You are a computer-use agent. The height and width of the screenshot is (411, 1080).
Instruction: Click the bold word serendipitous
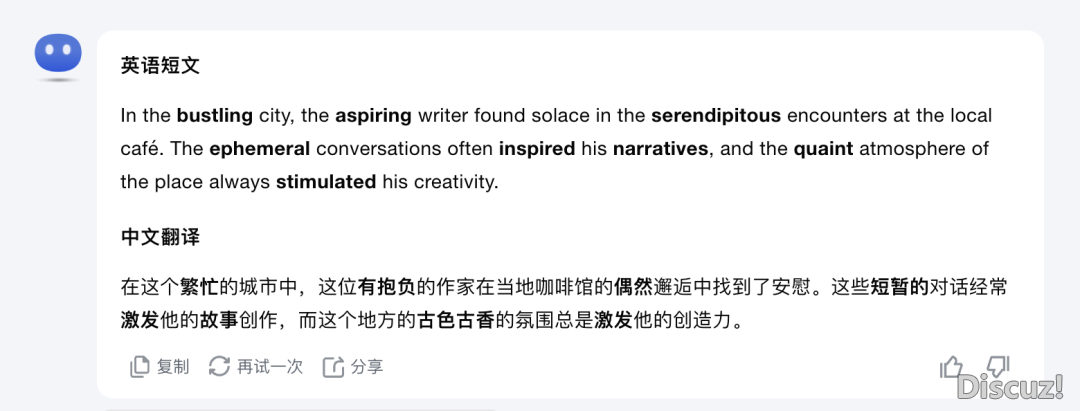[x=716, y=116]
